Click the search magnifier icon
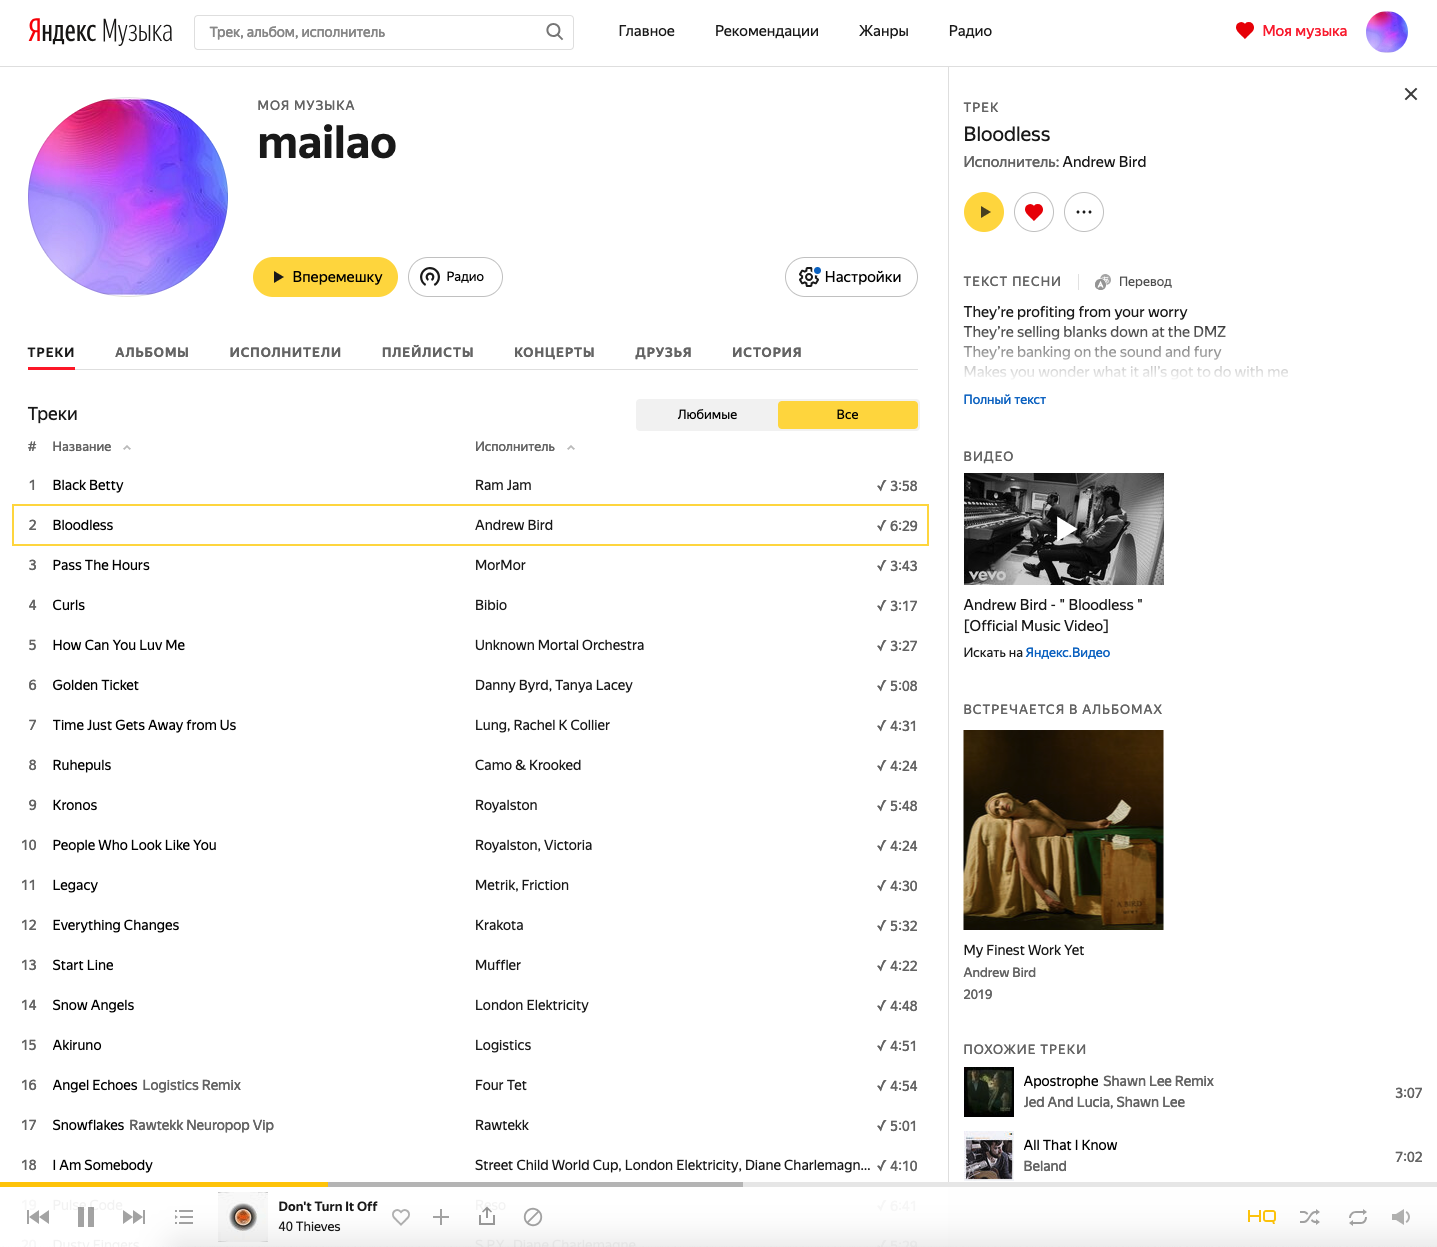Viewport: 1437px width, 1247px height. (554, 32)
